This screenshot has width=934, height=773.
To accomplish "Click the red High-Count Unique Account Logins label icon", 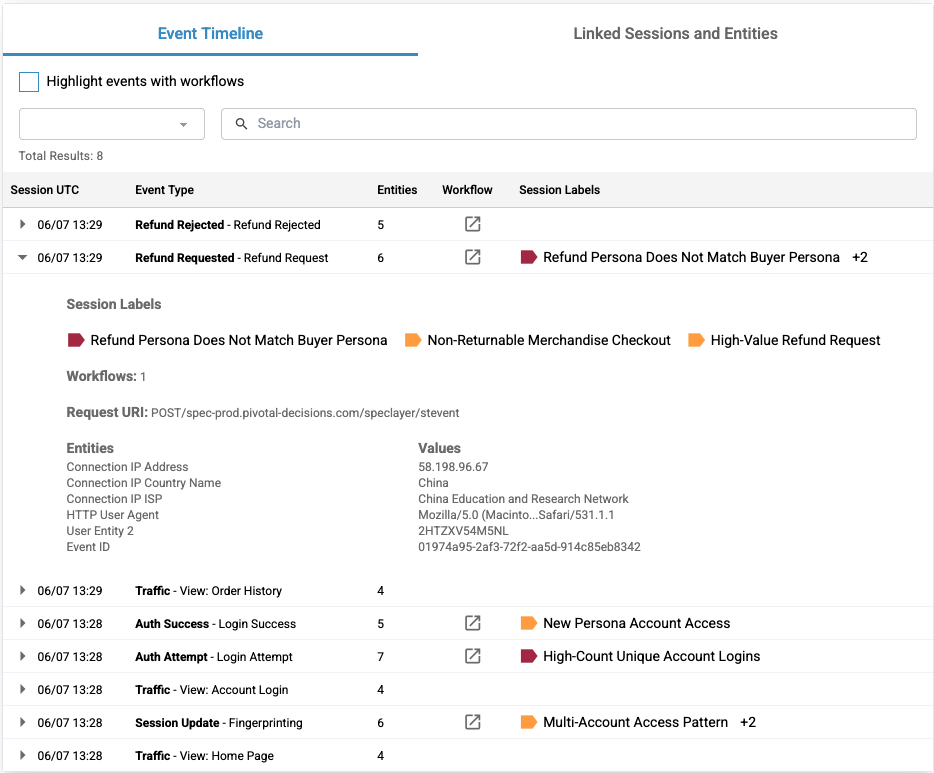I will click(529, 657).
